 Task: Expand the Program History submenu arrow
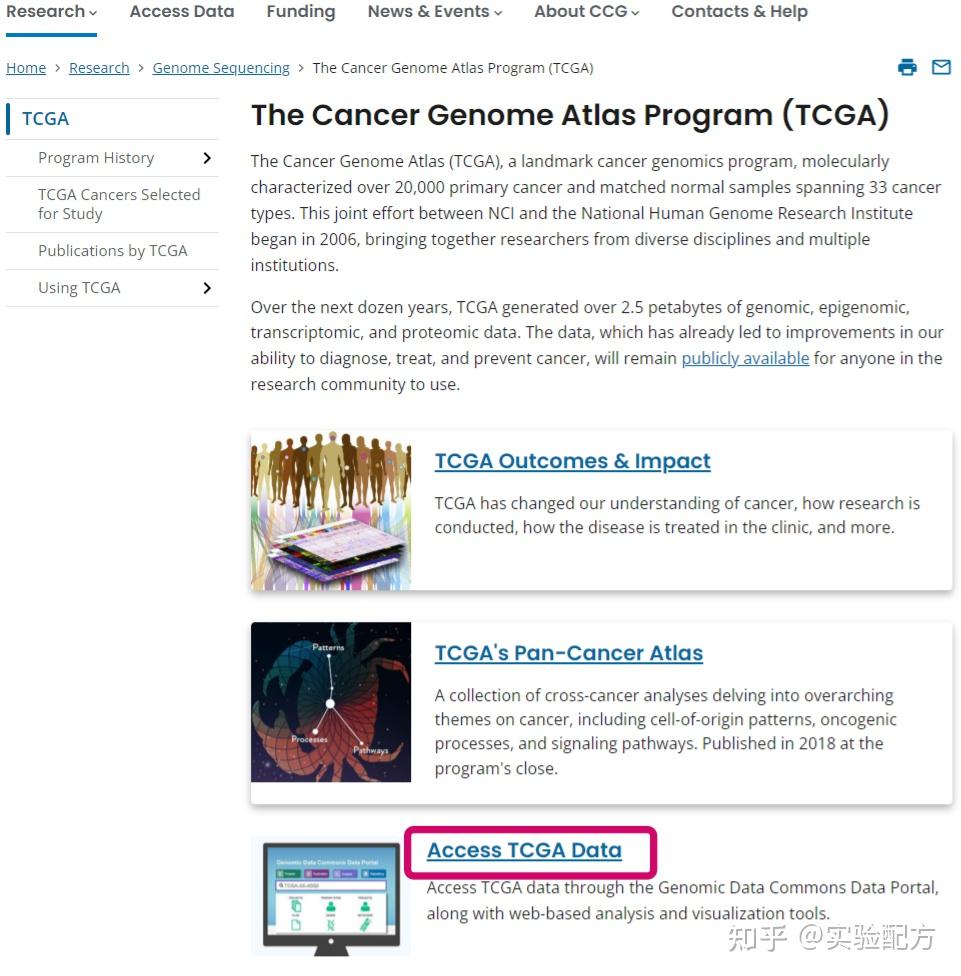tap(207, 158)
